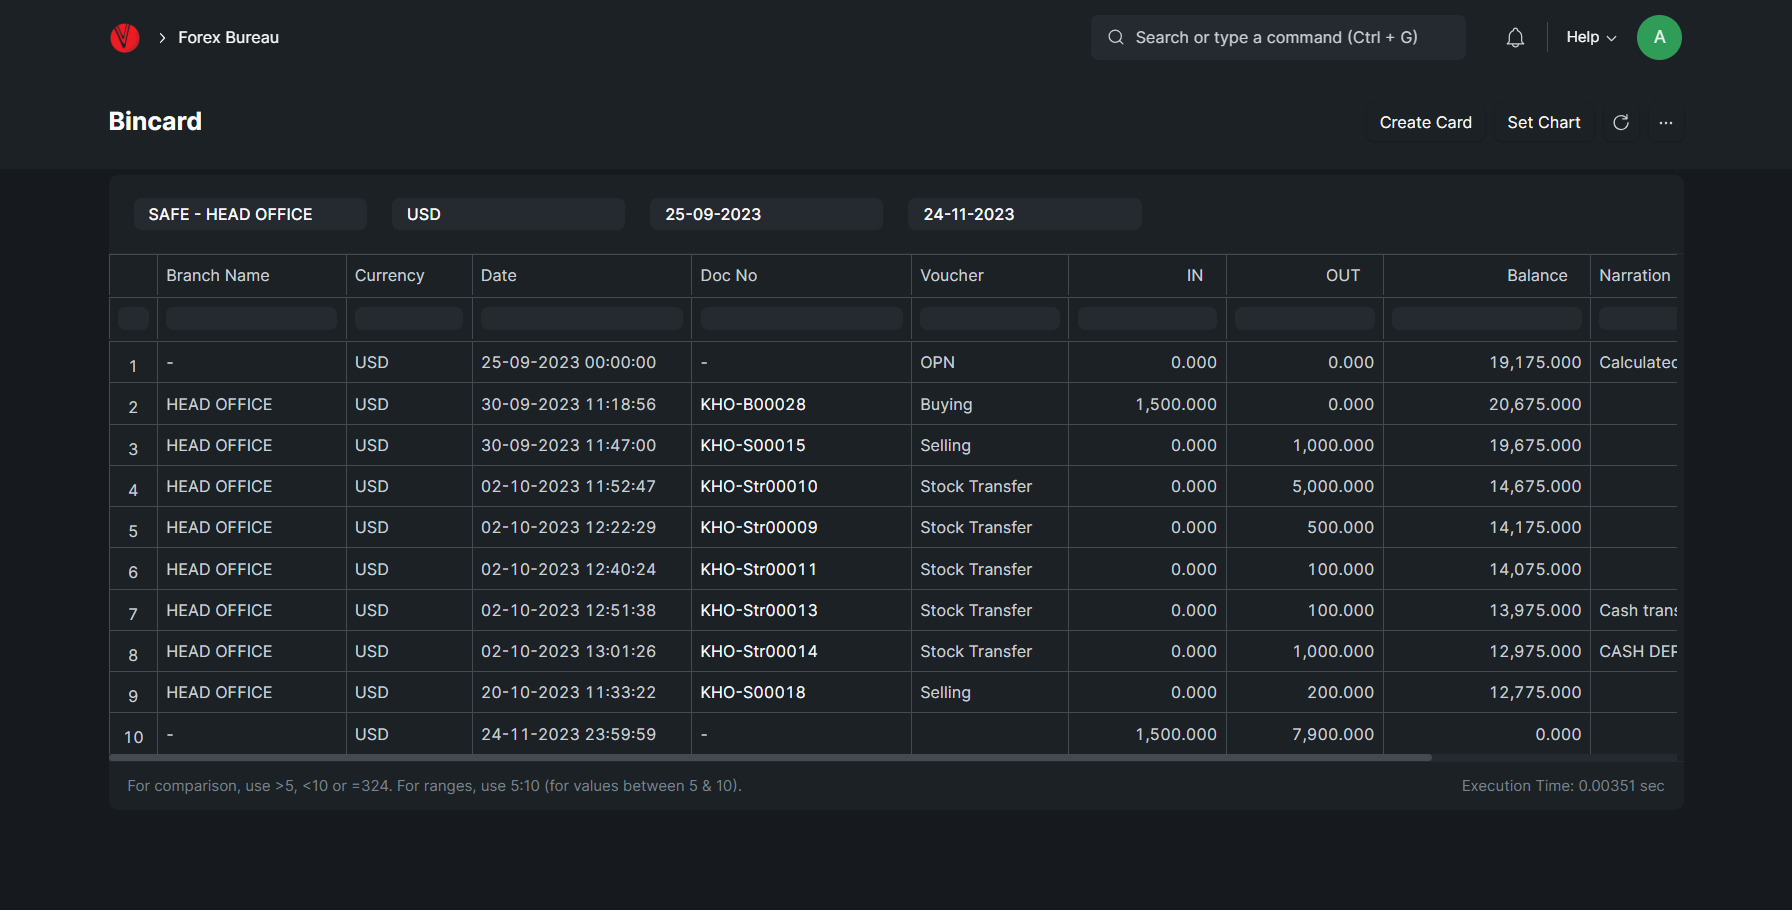Screen dimensions: 1792x910
Task: Filter the Branch Name column
Action: pyautogui.click(x=251, y=319)
